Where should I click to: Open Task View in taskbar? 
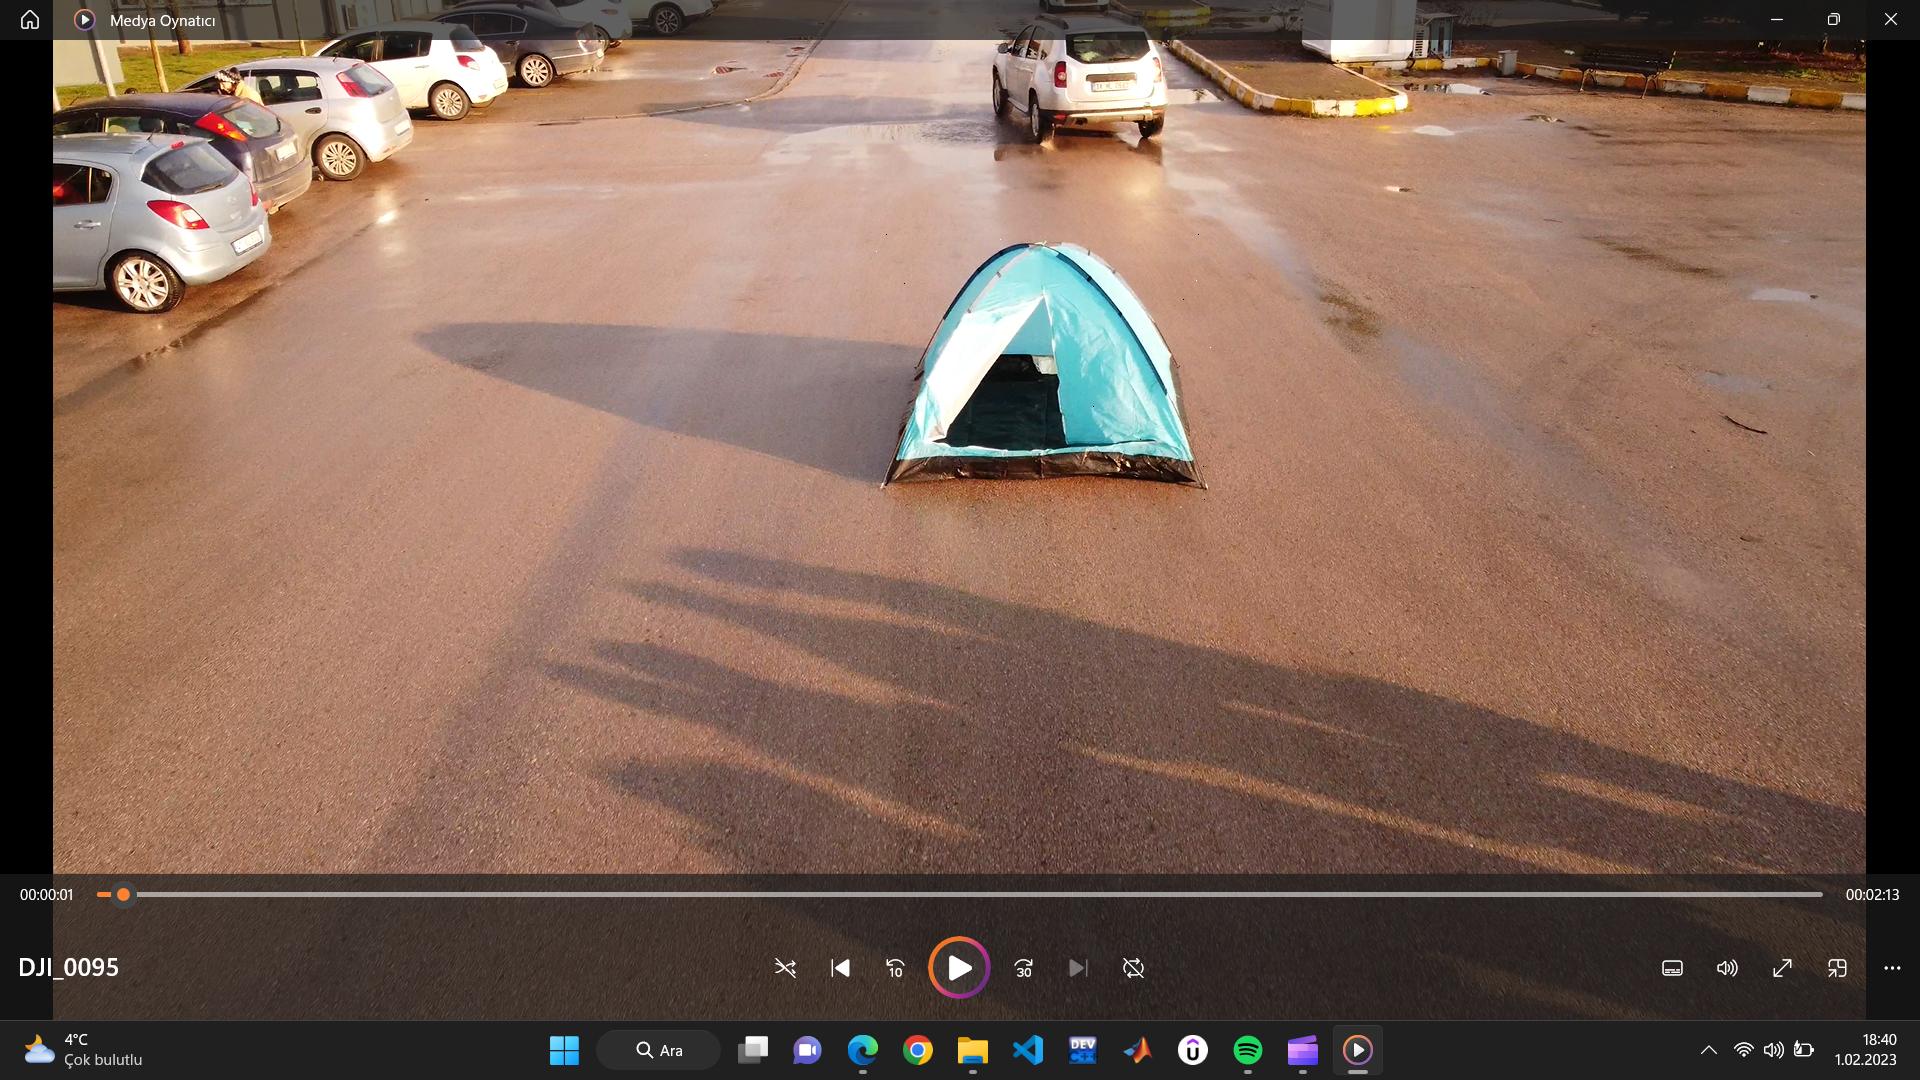[753, 1050]
